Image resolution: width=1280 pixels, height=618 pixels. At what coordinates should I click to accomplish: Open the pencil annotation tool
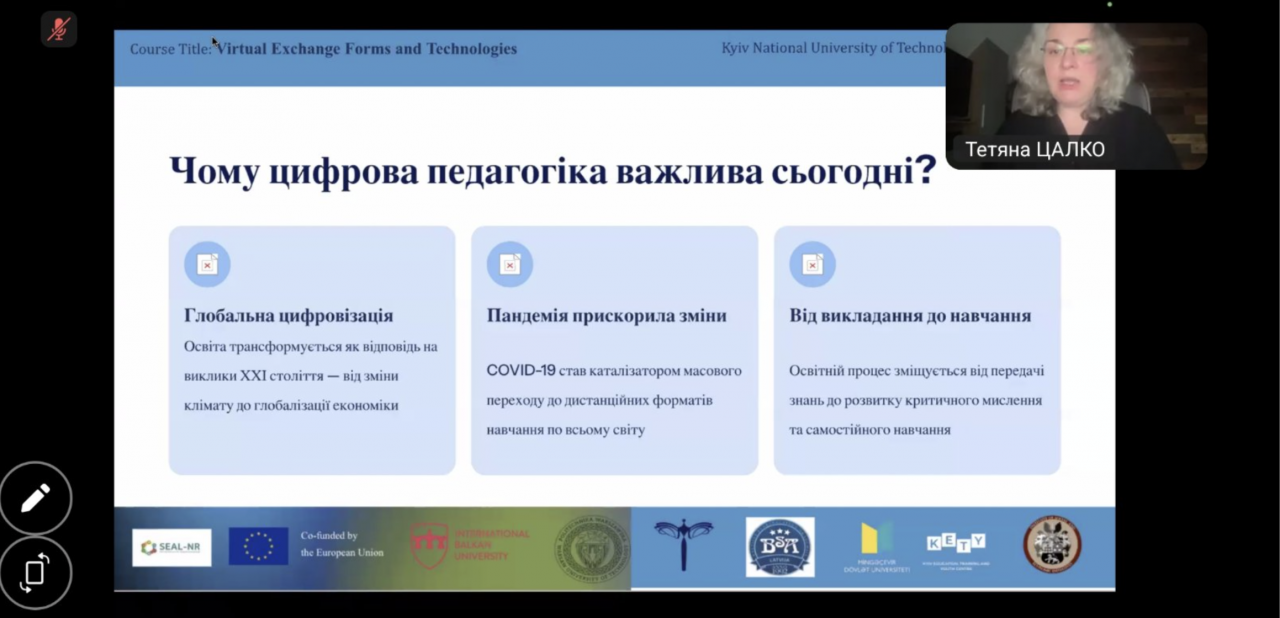[x=36, y=497]
